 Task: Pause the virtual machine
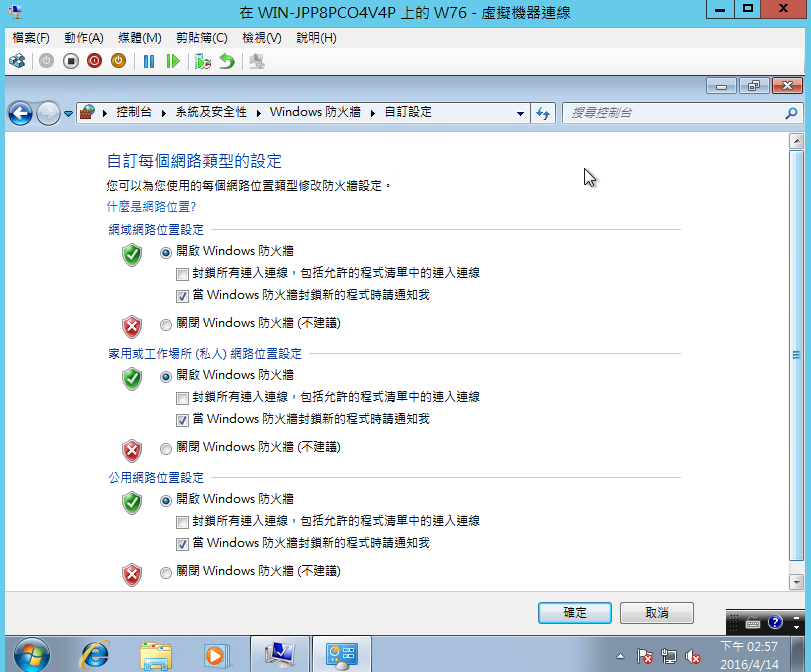click(149, 61)
